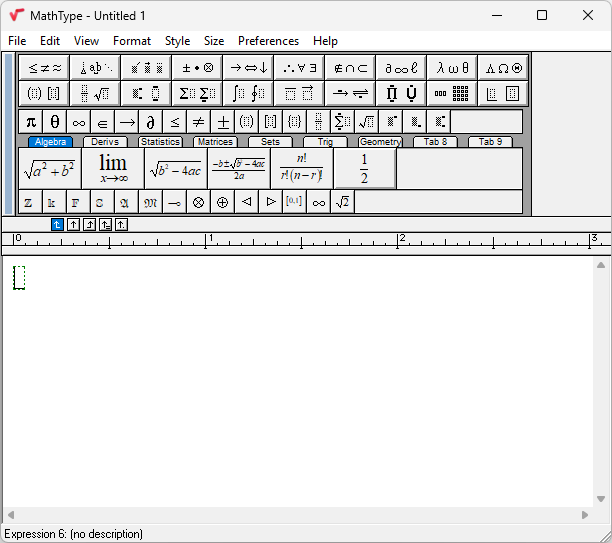The image size is (612, 543).
Task: Insert the combinations formula n!/r!(n-r)!
Action: 302,169
